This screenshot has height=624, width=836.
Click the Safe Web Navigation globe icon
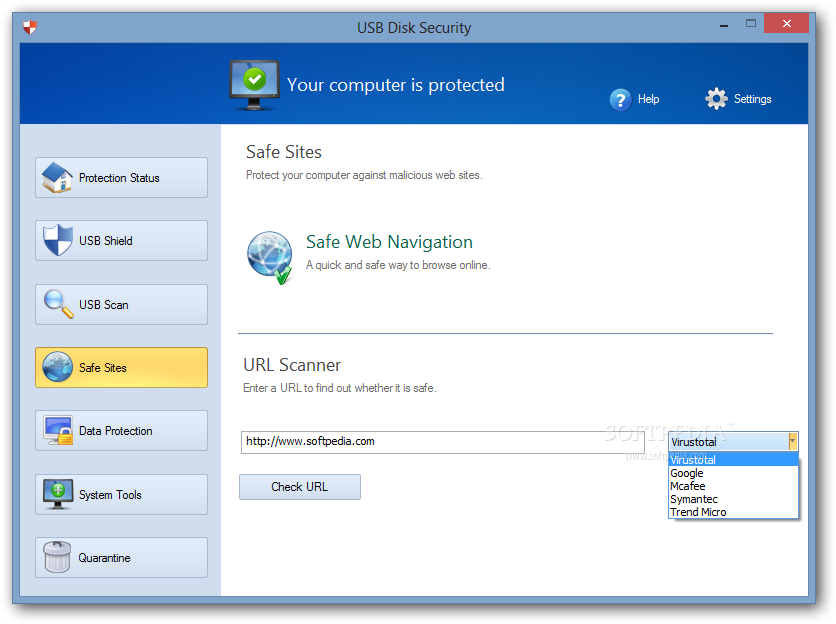270,258
